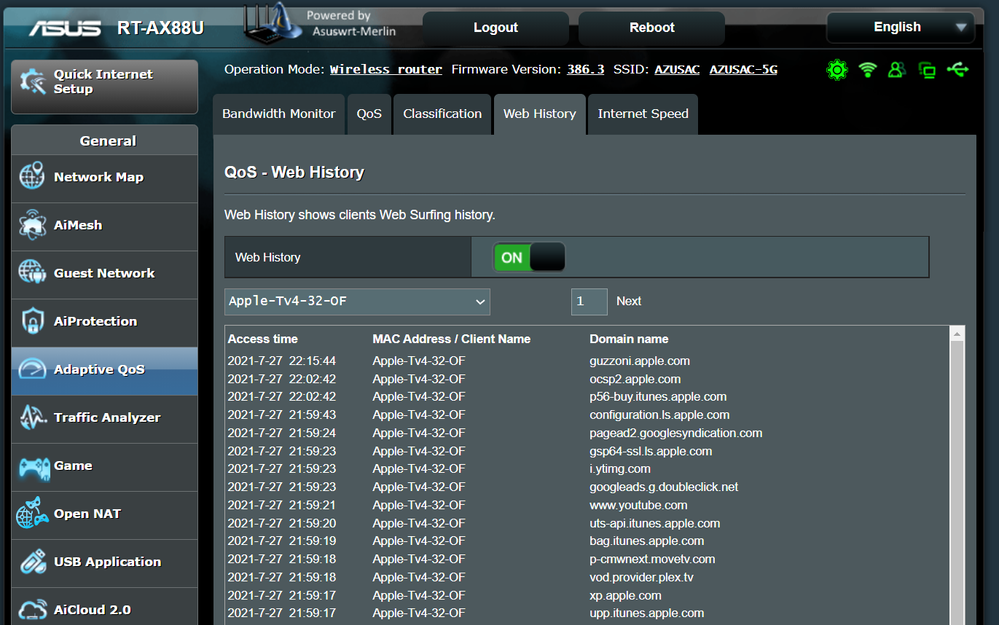Click the green user status icon
The height and width of the screenshot is (625, 999).
pos(896,69)
